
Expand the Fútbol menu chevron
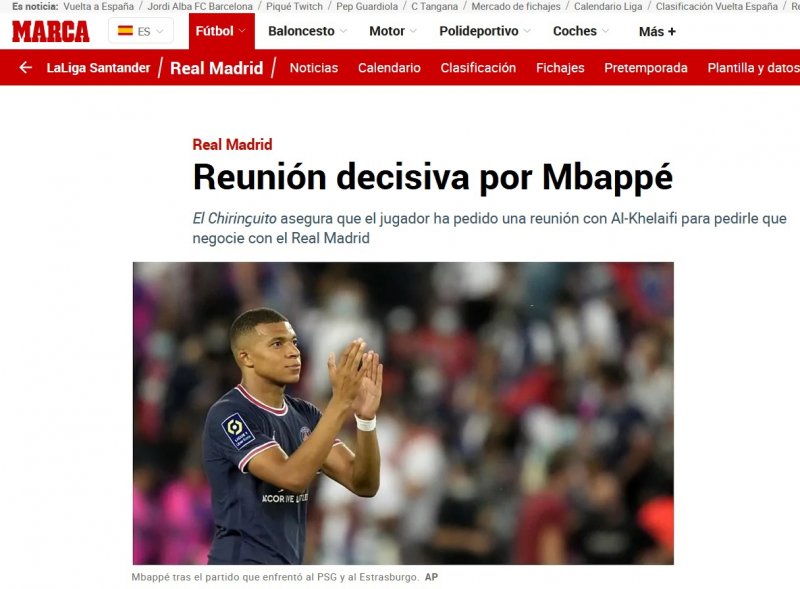click(242, 31)
